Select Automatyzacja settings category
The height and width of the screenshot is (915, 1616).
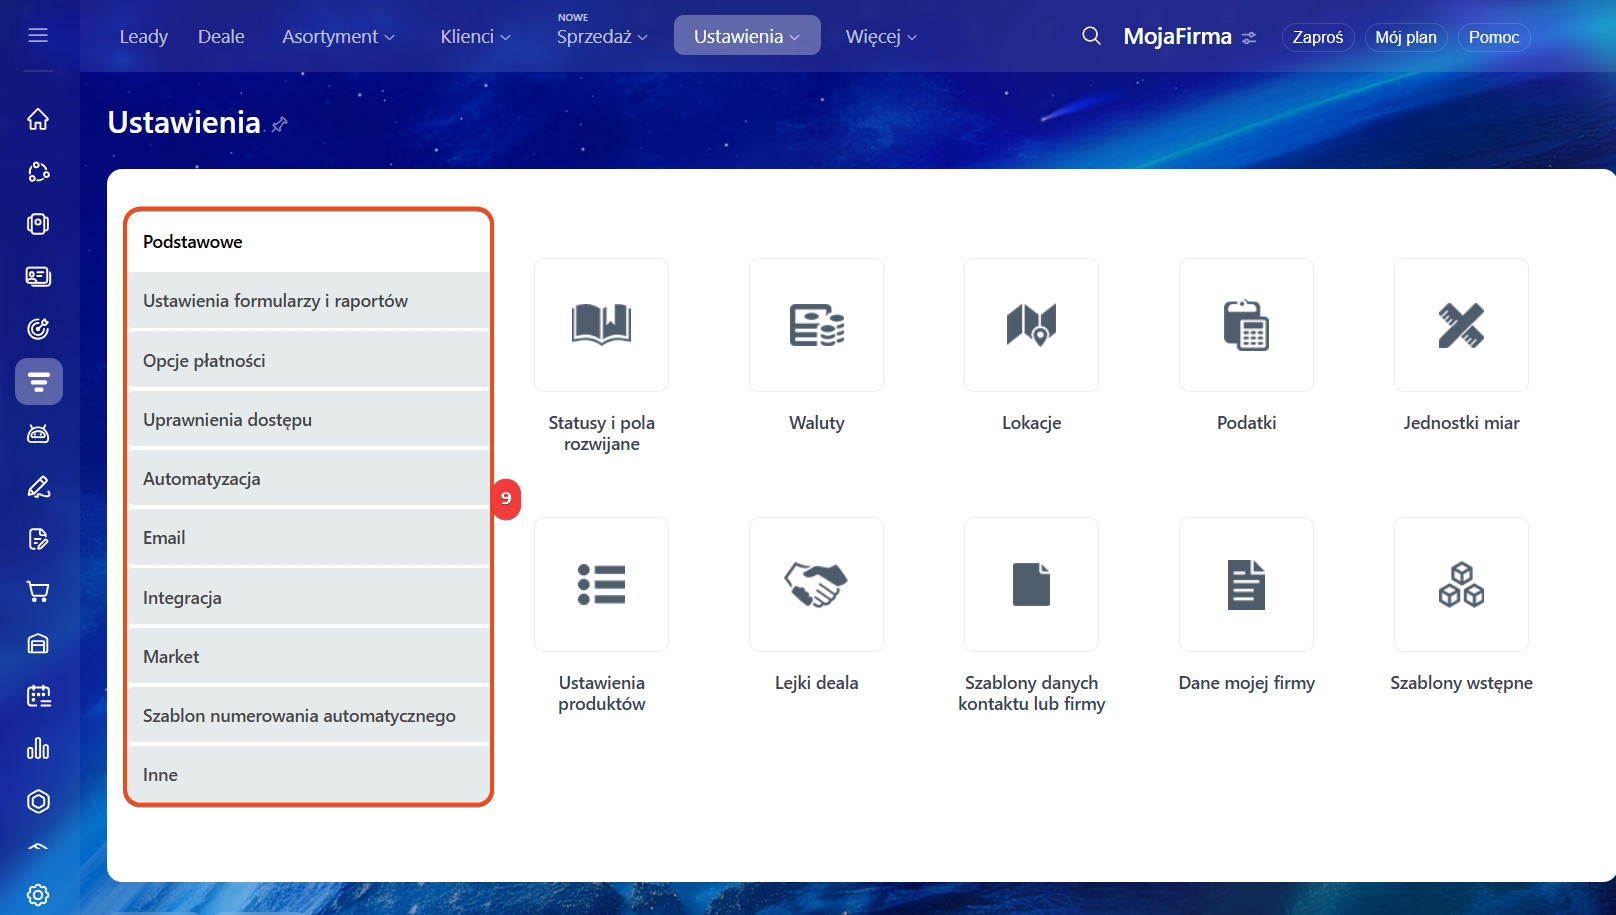pos(308,479)
